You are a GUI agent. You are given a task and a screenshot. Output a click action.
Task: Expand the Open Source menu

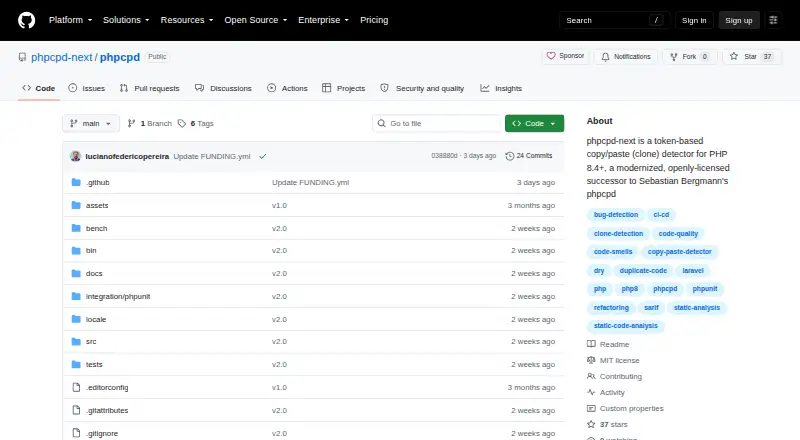pyautogui.click(x=256, y=20)
